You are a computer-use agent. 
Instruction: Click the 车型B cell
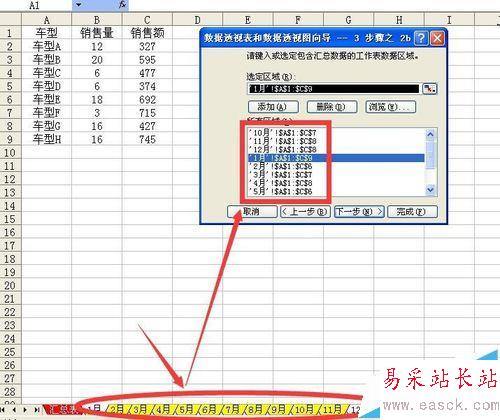(x=47, y=60)
